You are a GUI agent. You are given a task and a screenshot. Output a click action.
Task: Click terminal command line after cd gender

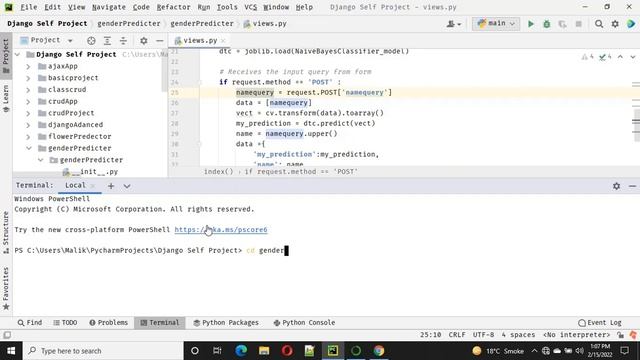coord(287,250)
